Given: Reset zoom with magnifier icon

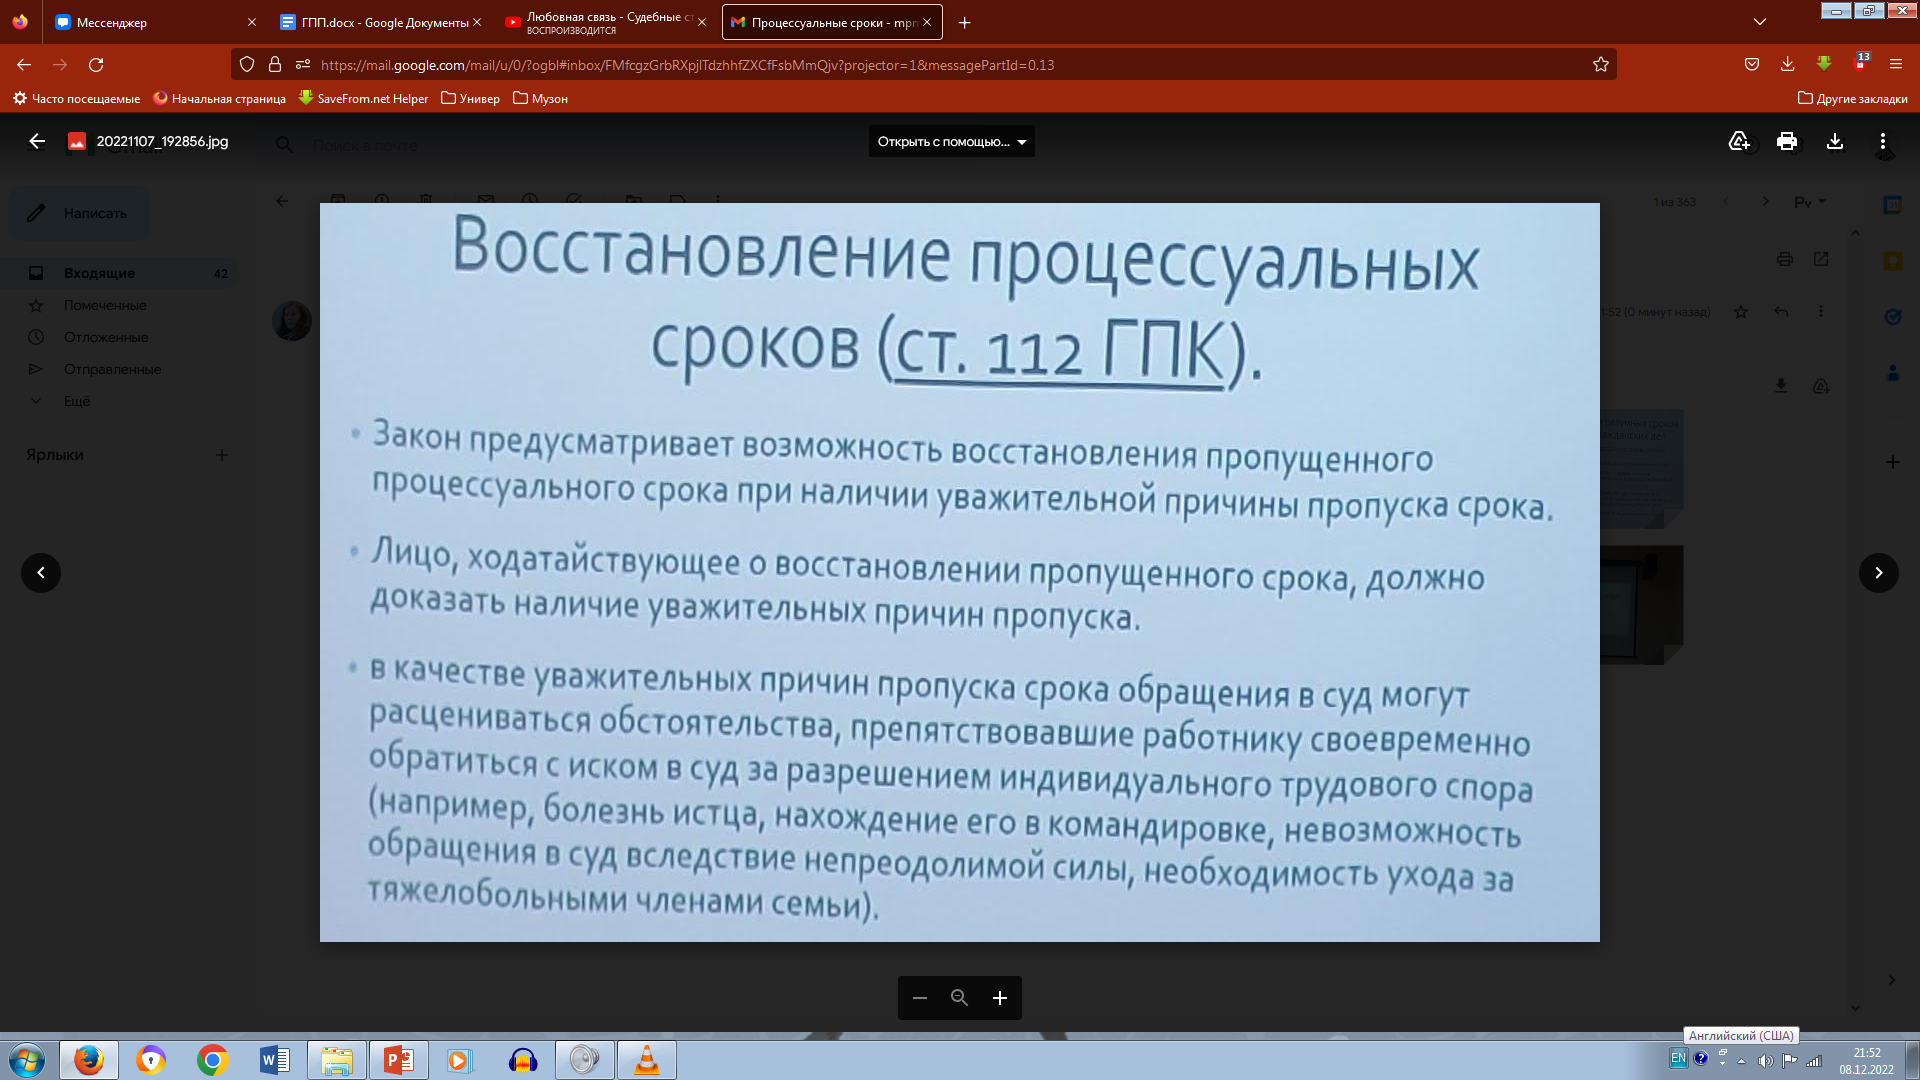Looking at the screenshot, I should pyautogui.click(x=960, y=998).
